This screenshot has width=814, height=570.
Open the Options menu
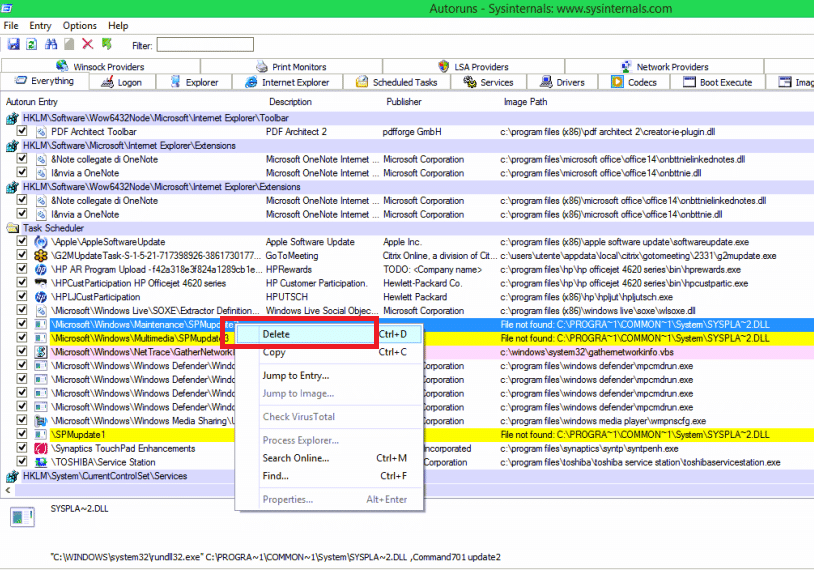click(80, 25)
